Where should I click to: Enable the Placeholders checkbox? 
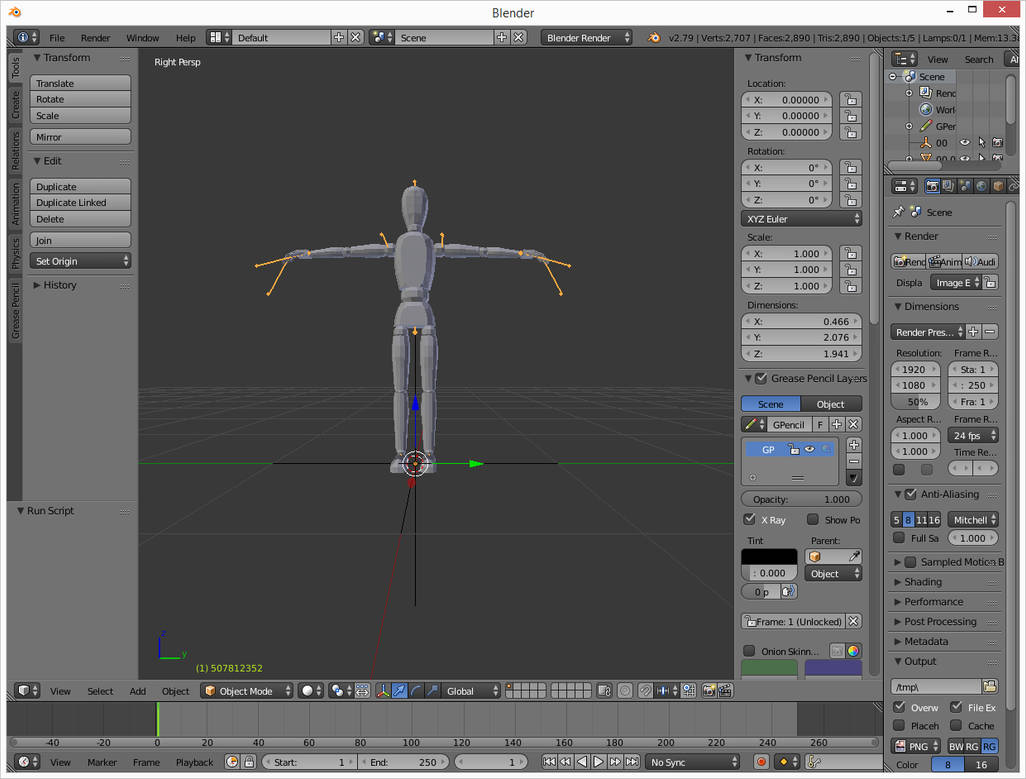[899, 725]
